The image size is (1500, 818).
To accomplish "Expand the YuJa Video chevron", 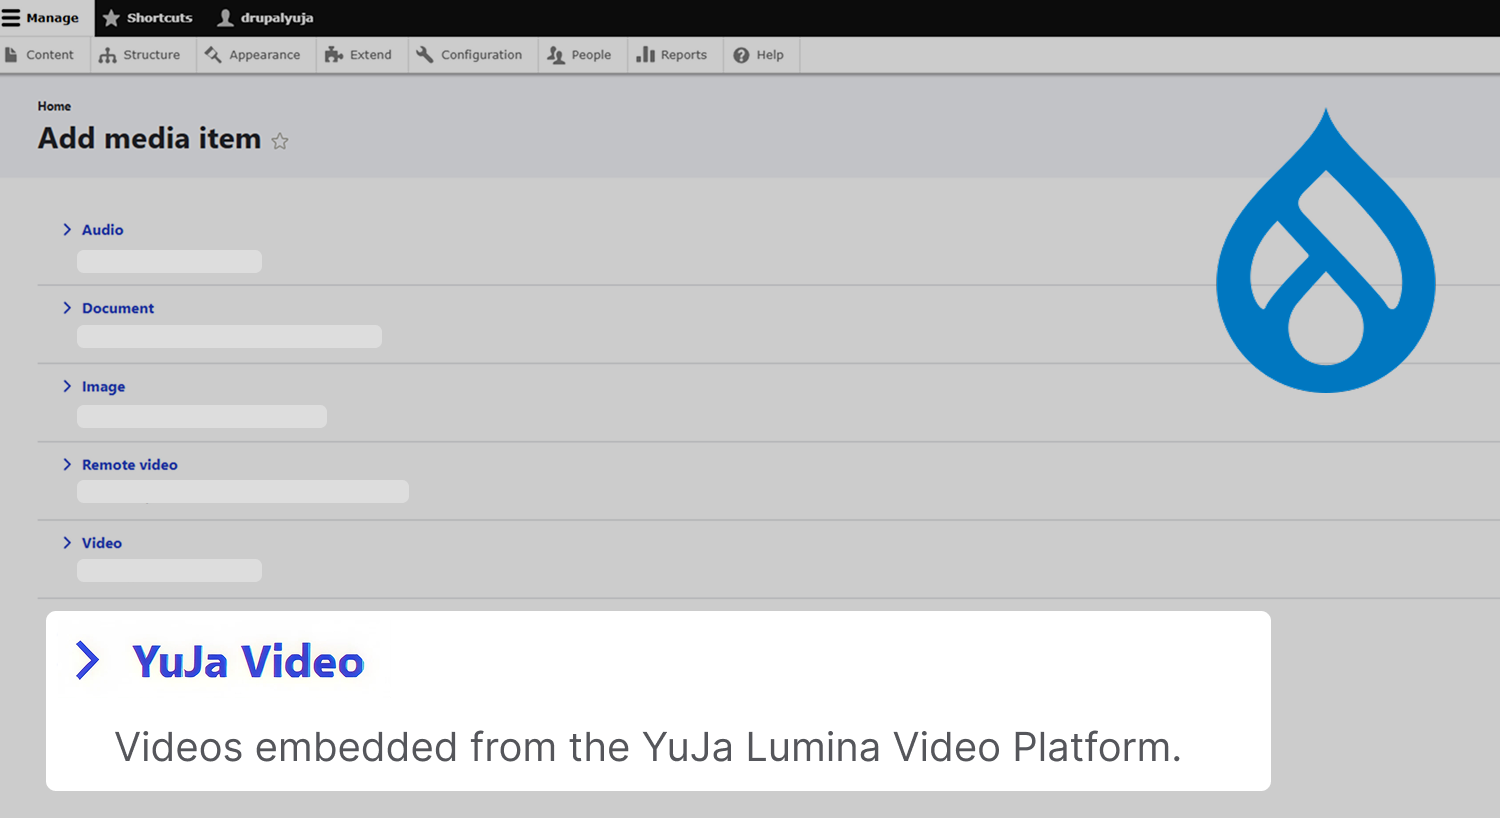I will [x=88, y=660].
